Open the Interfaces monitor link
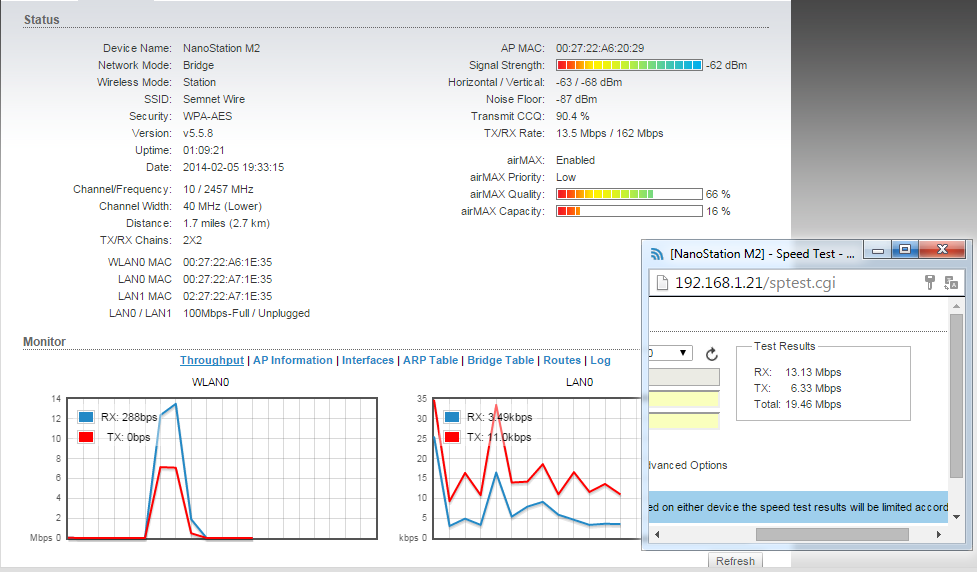 tap(368, 360)
